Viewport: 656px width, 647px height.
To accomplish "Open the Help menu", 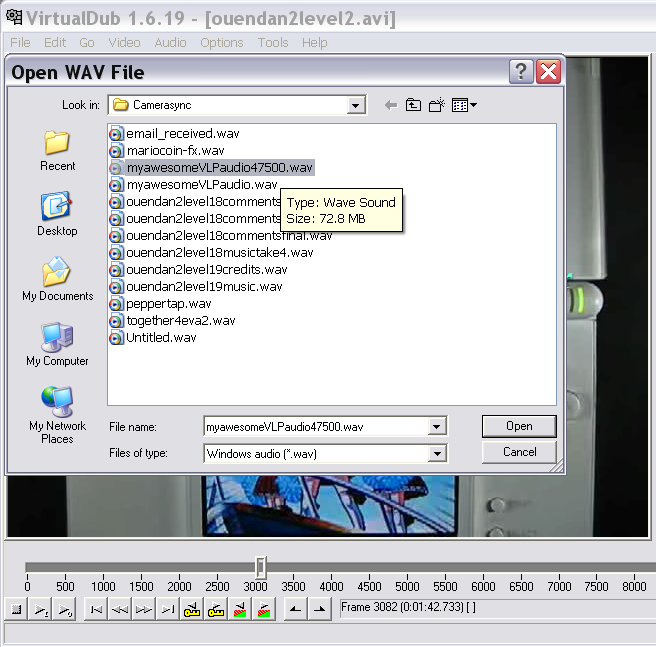I will click(315, 43).
